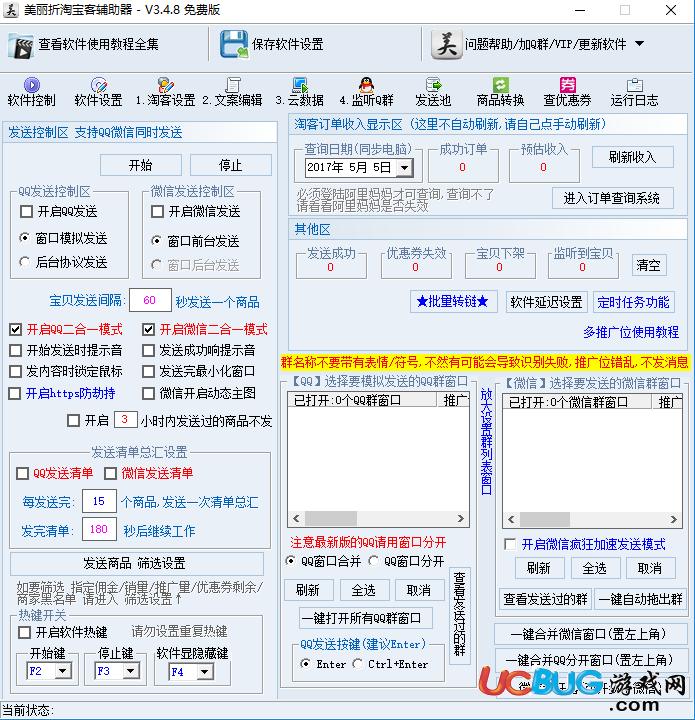Click right scroll arrow of QQ group list

[461, 518]
